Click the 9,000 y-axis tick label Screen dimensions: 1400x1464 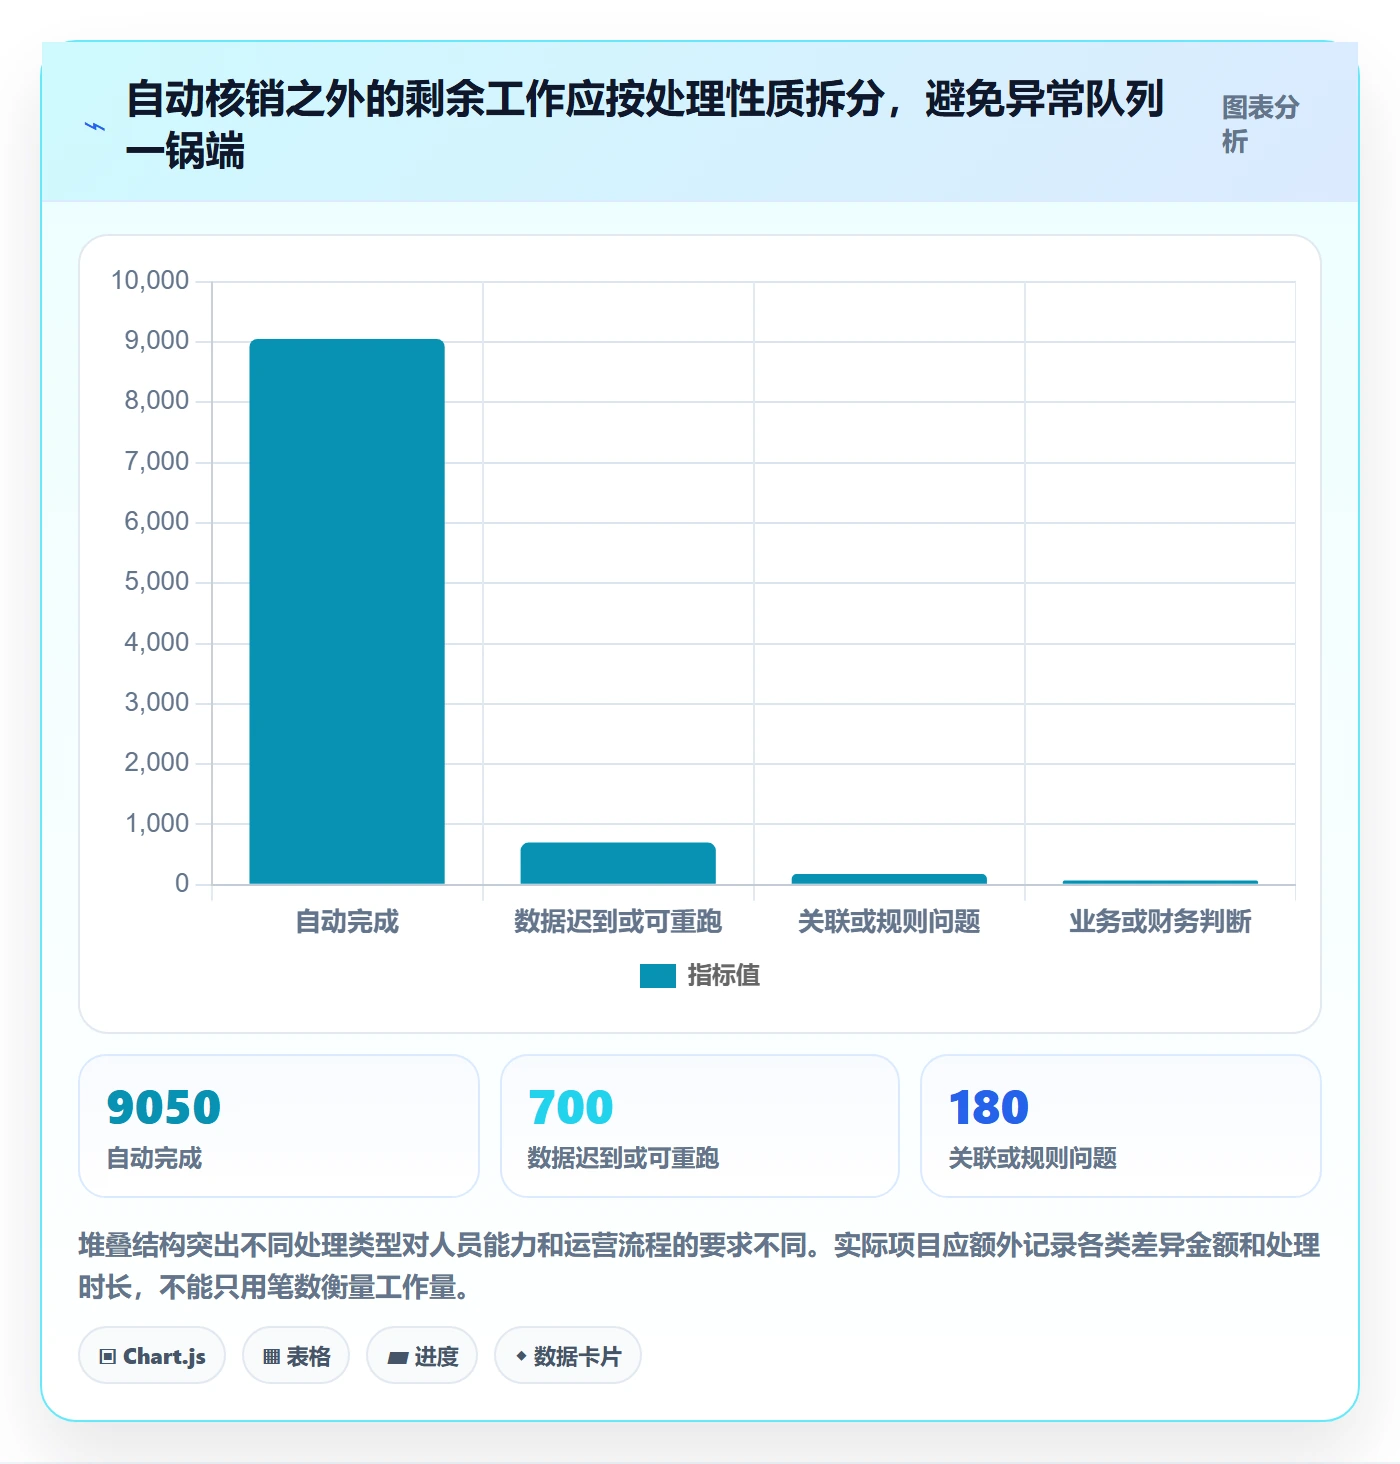[x=156, y=341]
